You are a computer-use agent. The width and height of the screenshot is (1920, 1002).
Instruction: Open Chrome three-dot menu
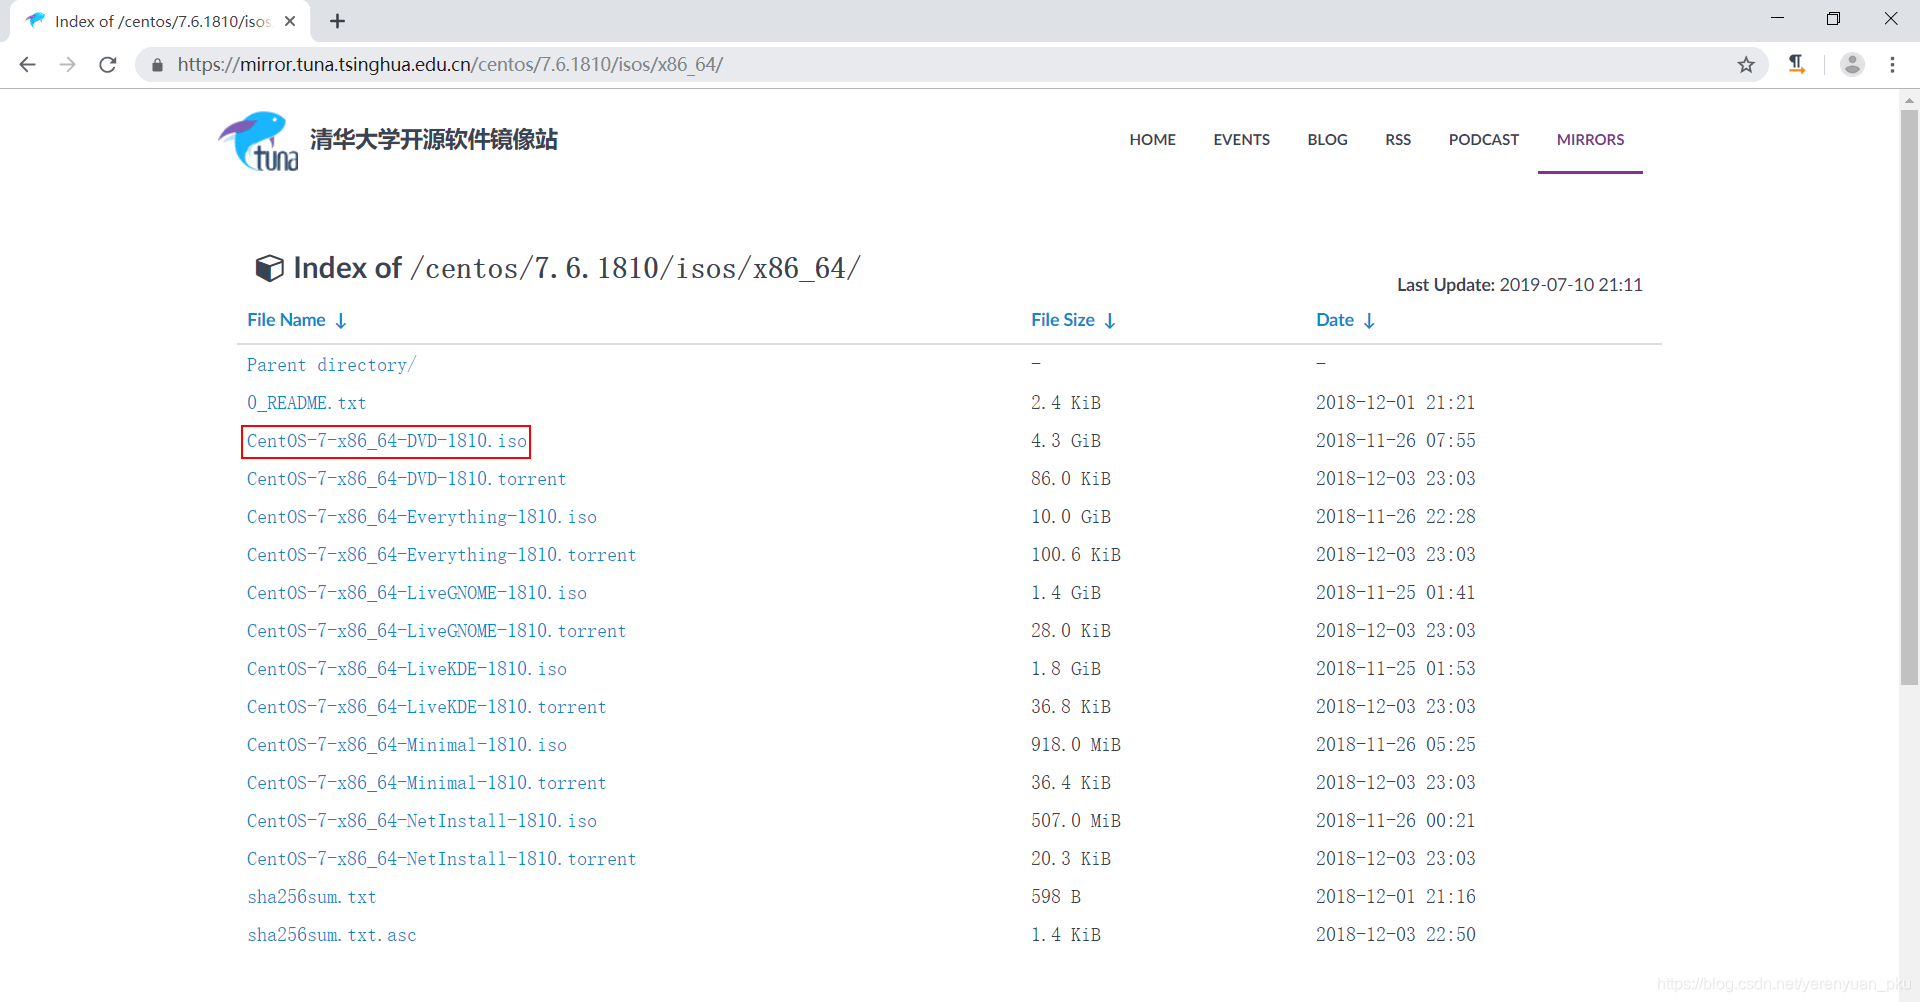coord(1892,64)
